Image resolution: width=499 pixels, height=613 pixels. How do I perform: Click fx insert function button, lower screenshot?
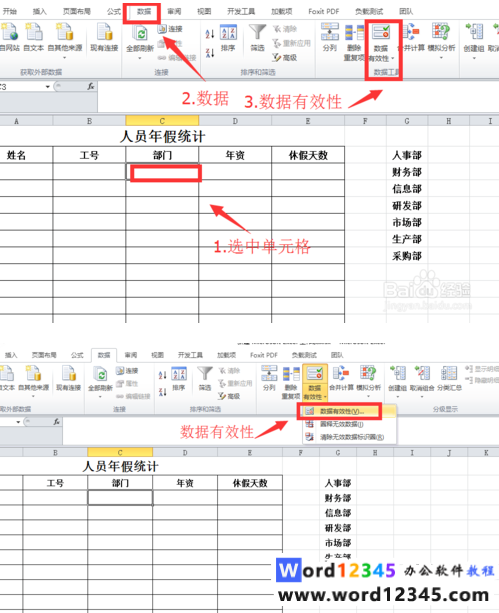tap(57, 421)
